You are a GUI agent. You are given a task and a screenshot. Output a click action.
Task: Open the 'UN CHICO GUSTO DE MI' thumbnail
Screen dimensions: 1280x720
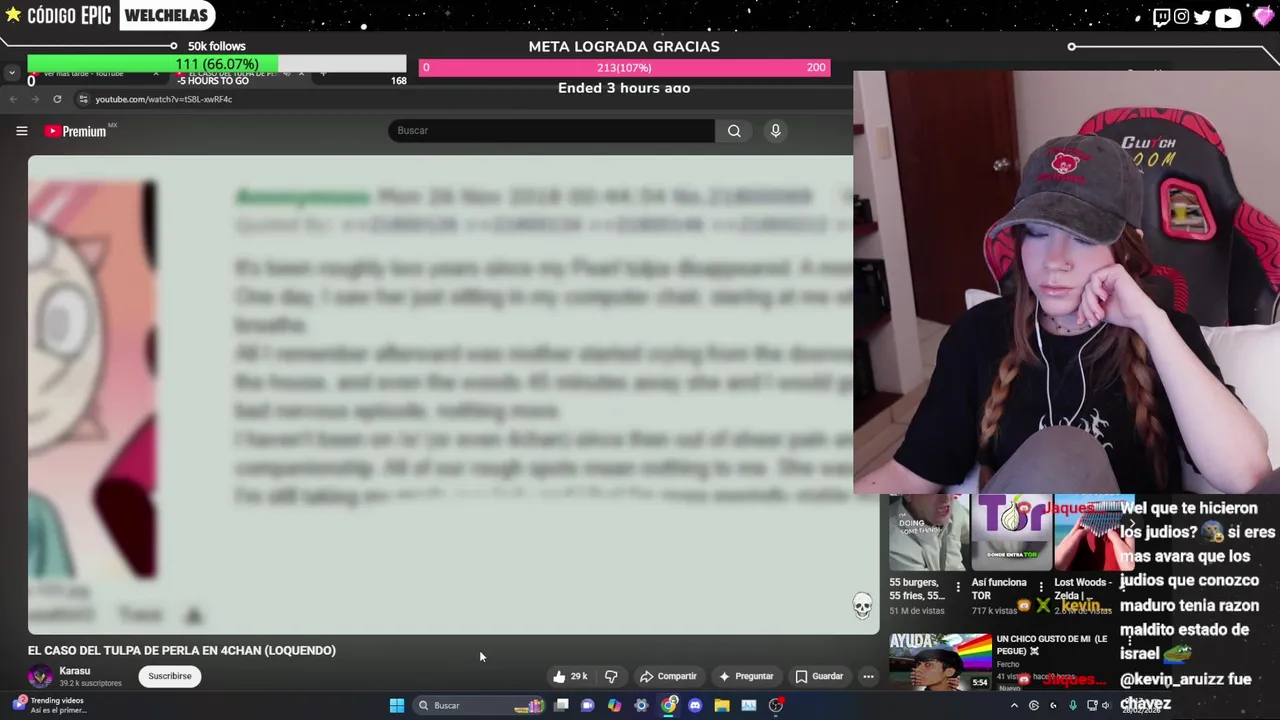(x=940, y=662)
